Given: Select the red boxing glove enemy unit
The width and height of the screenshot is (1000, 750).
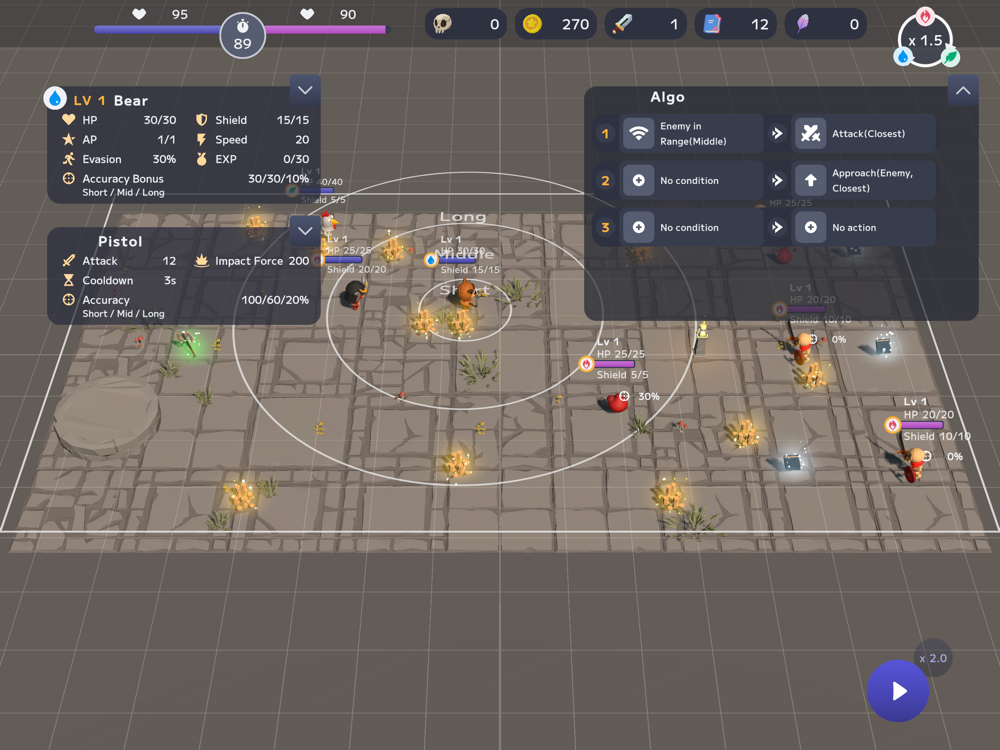Looking at the screenshot, I should pyautogui.click(x=616, y=402).
